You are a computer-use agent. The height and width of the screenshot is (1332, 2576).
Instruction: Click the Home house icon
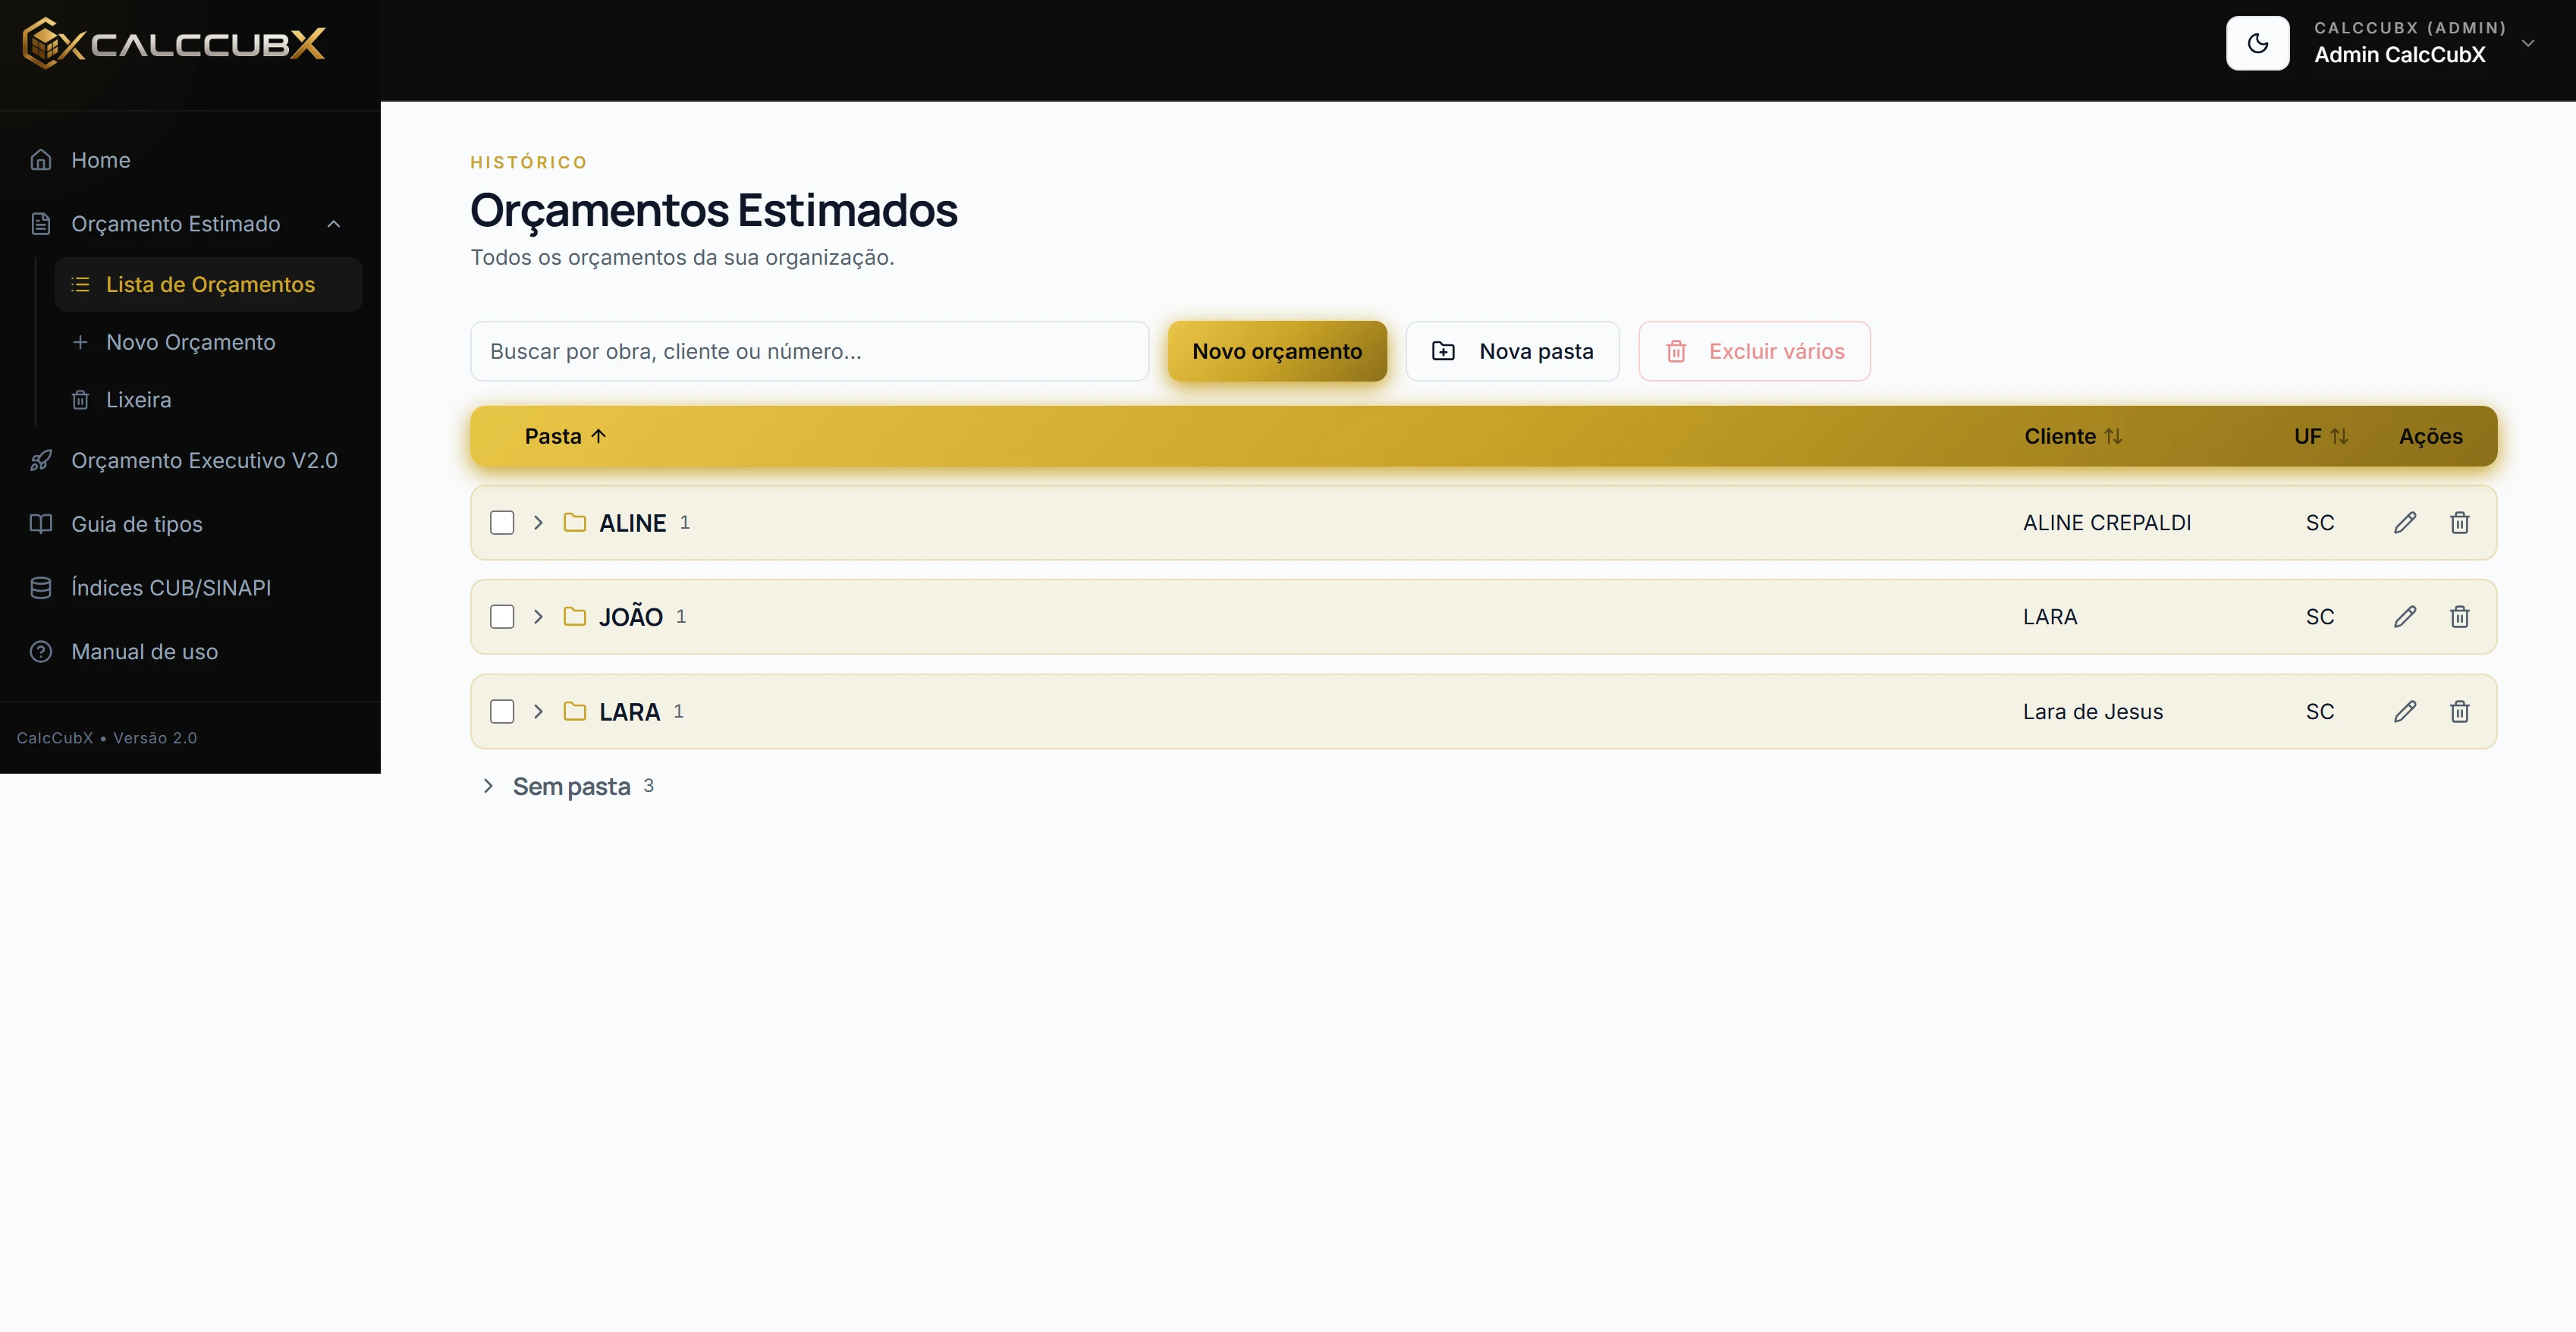coord(41,160)
